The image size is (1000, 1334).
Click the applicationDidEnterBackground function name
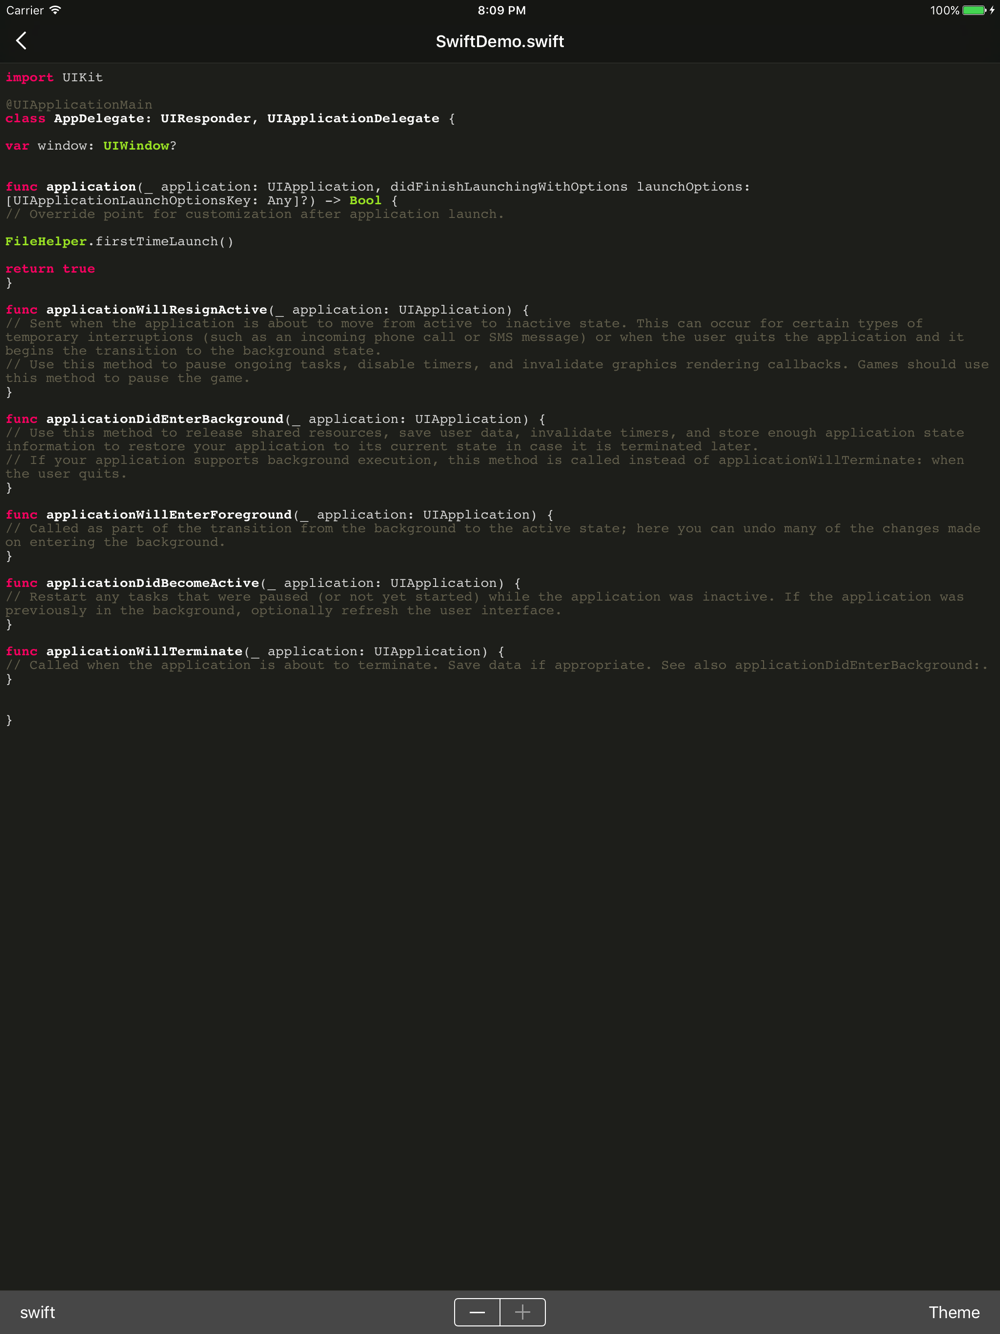(165, 419)
